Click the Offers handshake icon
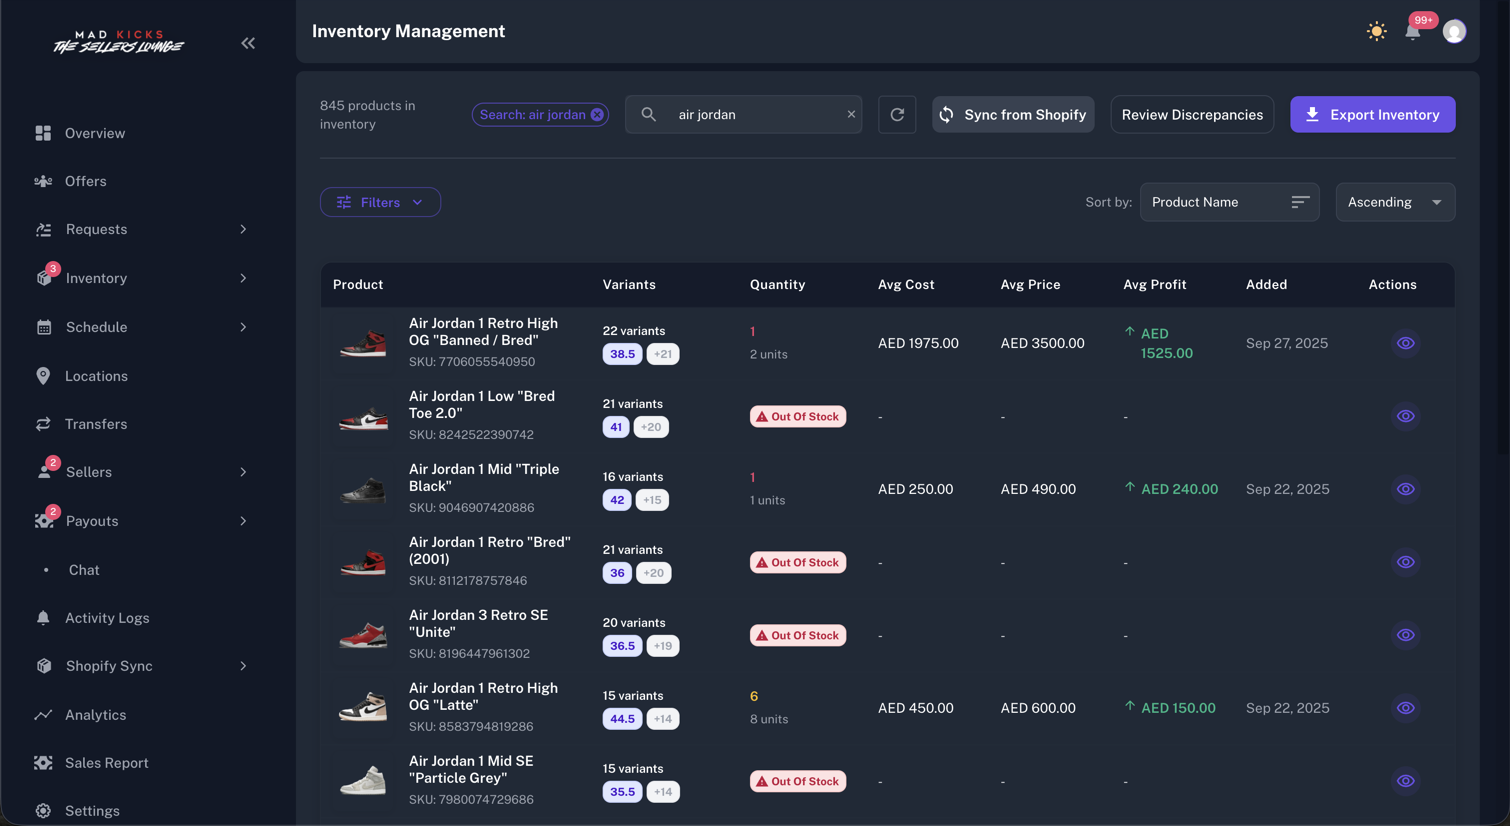The width and height of the screenshot is (1511, 826). (x=43, y=181)
